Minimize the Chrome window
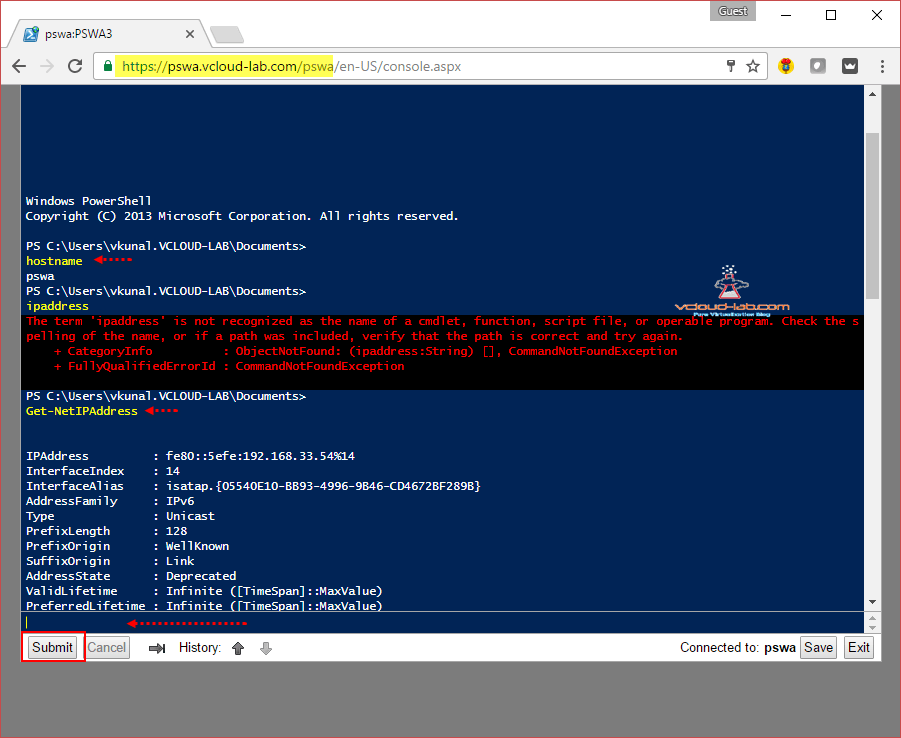This screenshot has height=738, width=901. (786, 15)
